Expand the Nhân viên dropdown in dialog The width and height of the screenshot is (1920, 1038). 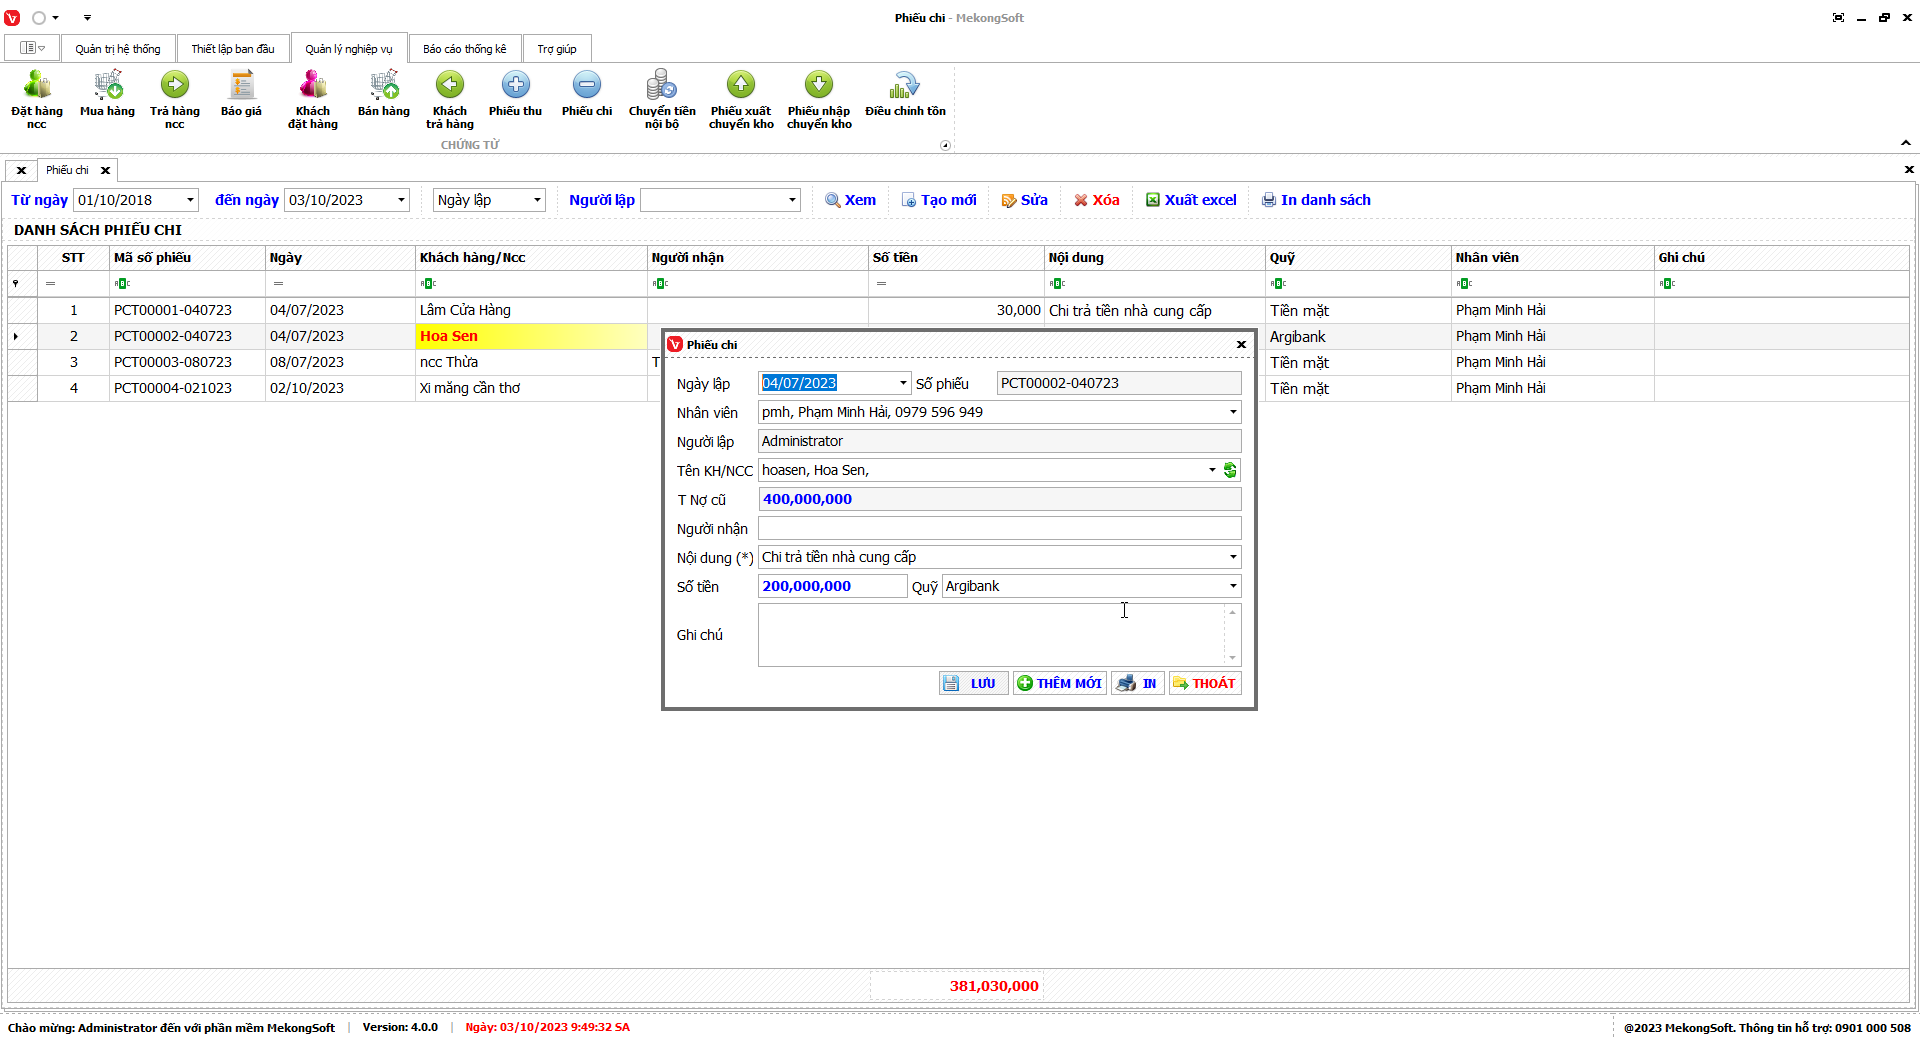coord(1232,412)
